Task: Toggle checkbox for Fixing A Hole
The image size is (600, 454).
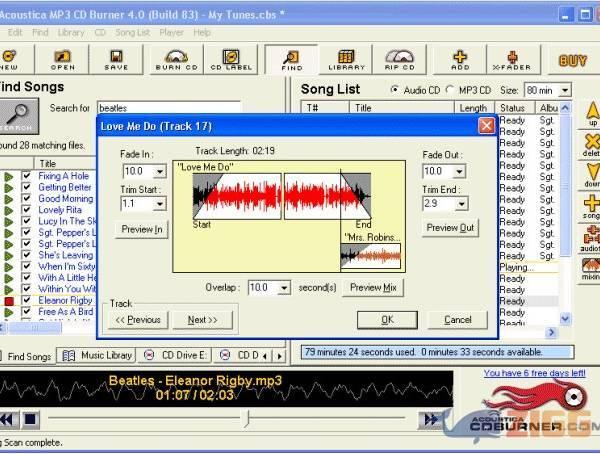Action: click(26, 176)
